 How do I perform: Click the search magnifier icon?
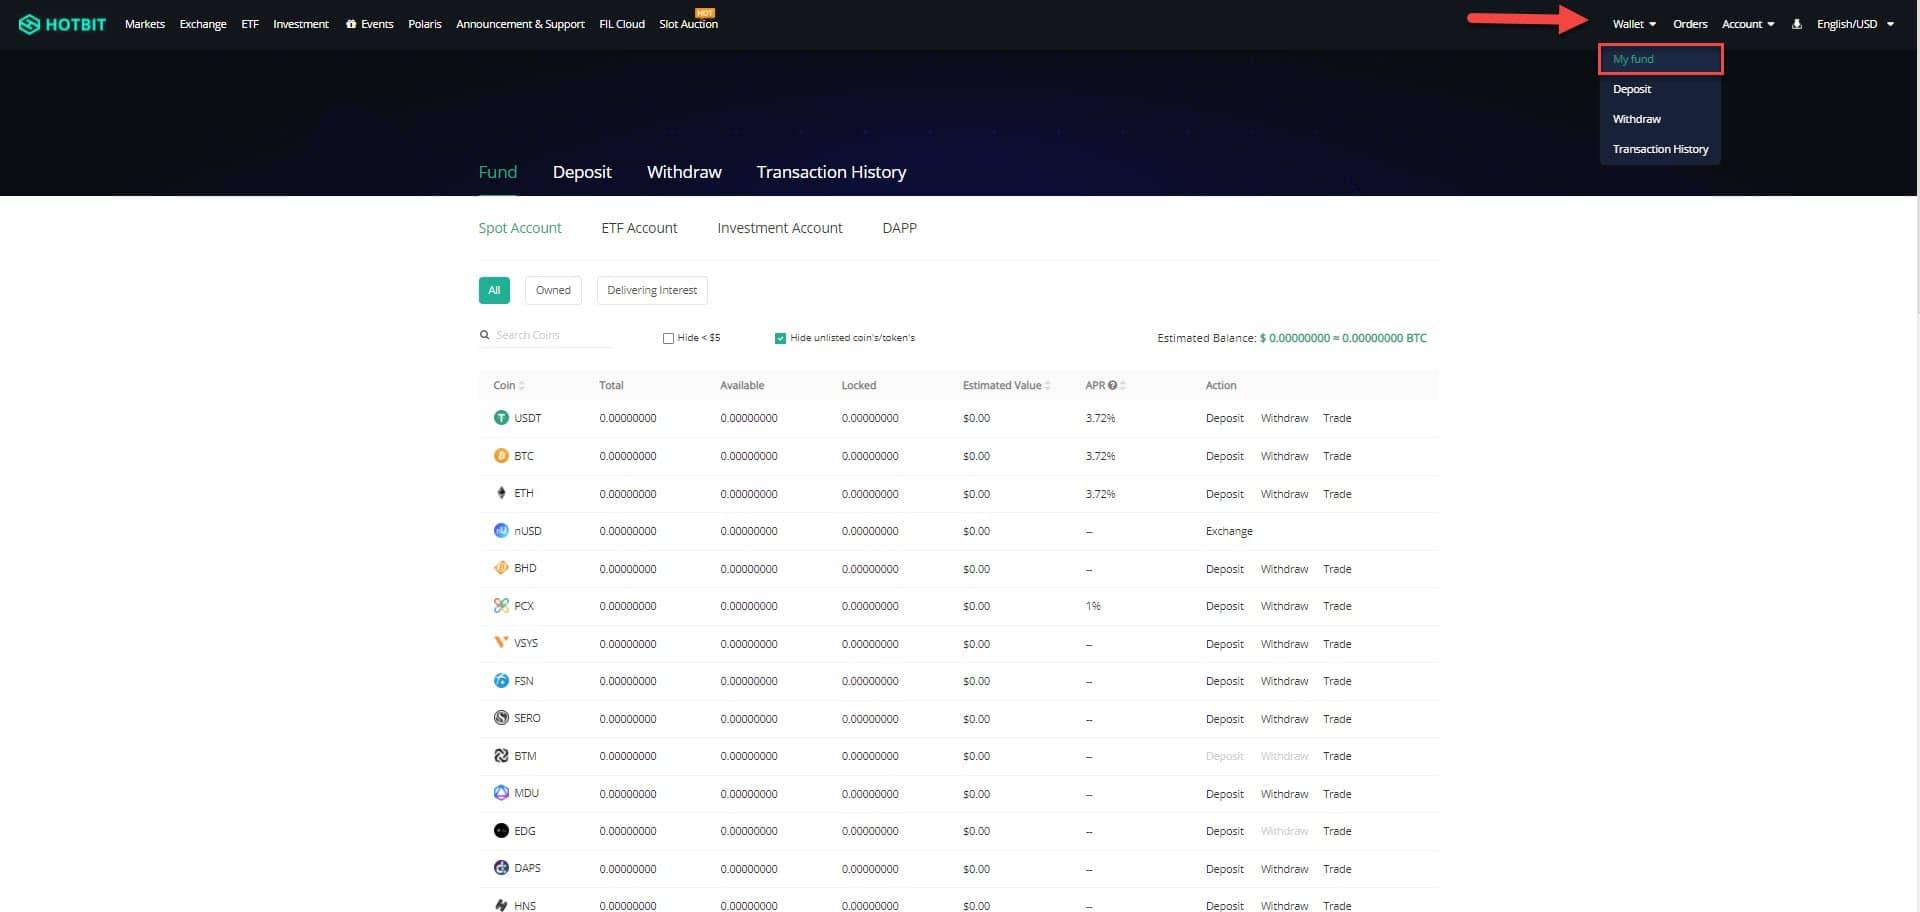(x=485, y=335)
